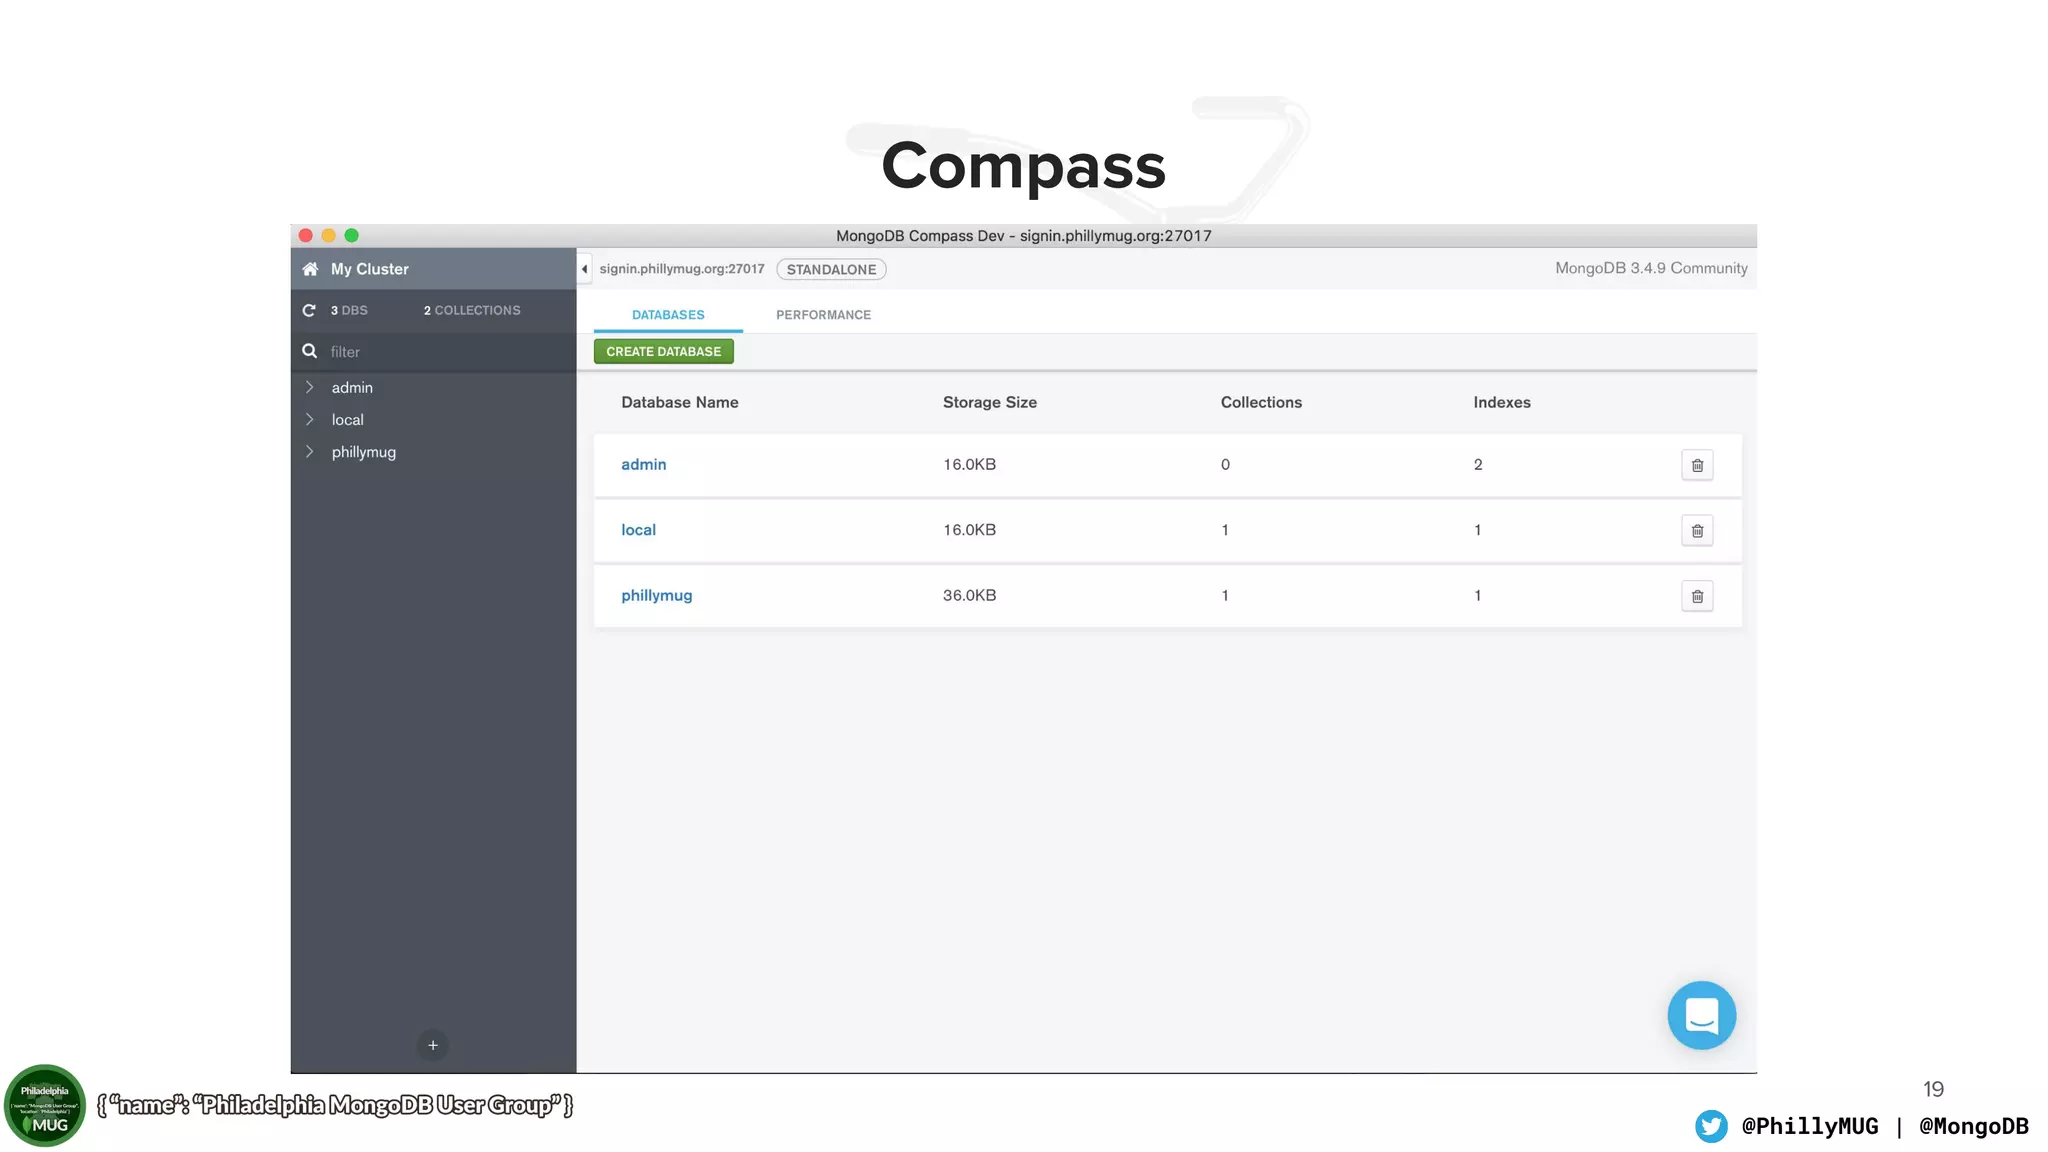Screen dimensions: 2048x1152
Task: Expand the local database in the sidebar
Action: pyautogui.click(x=310, y=419)
